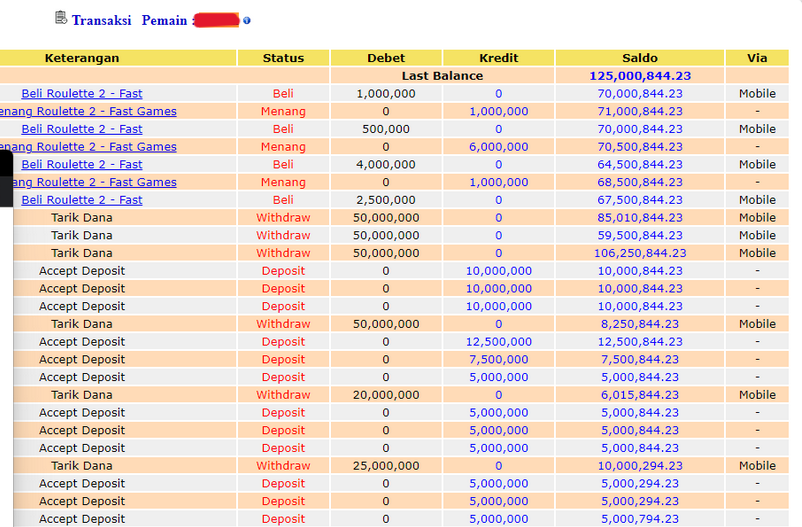Viewport: 802px width, 527px height.
Task: Click the blue info icon after player name
Action: click(x=247, y=20)
